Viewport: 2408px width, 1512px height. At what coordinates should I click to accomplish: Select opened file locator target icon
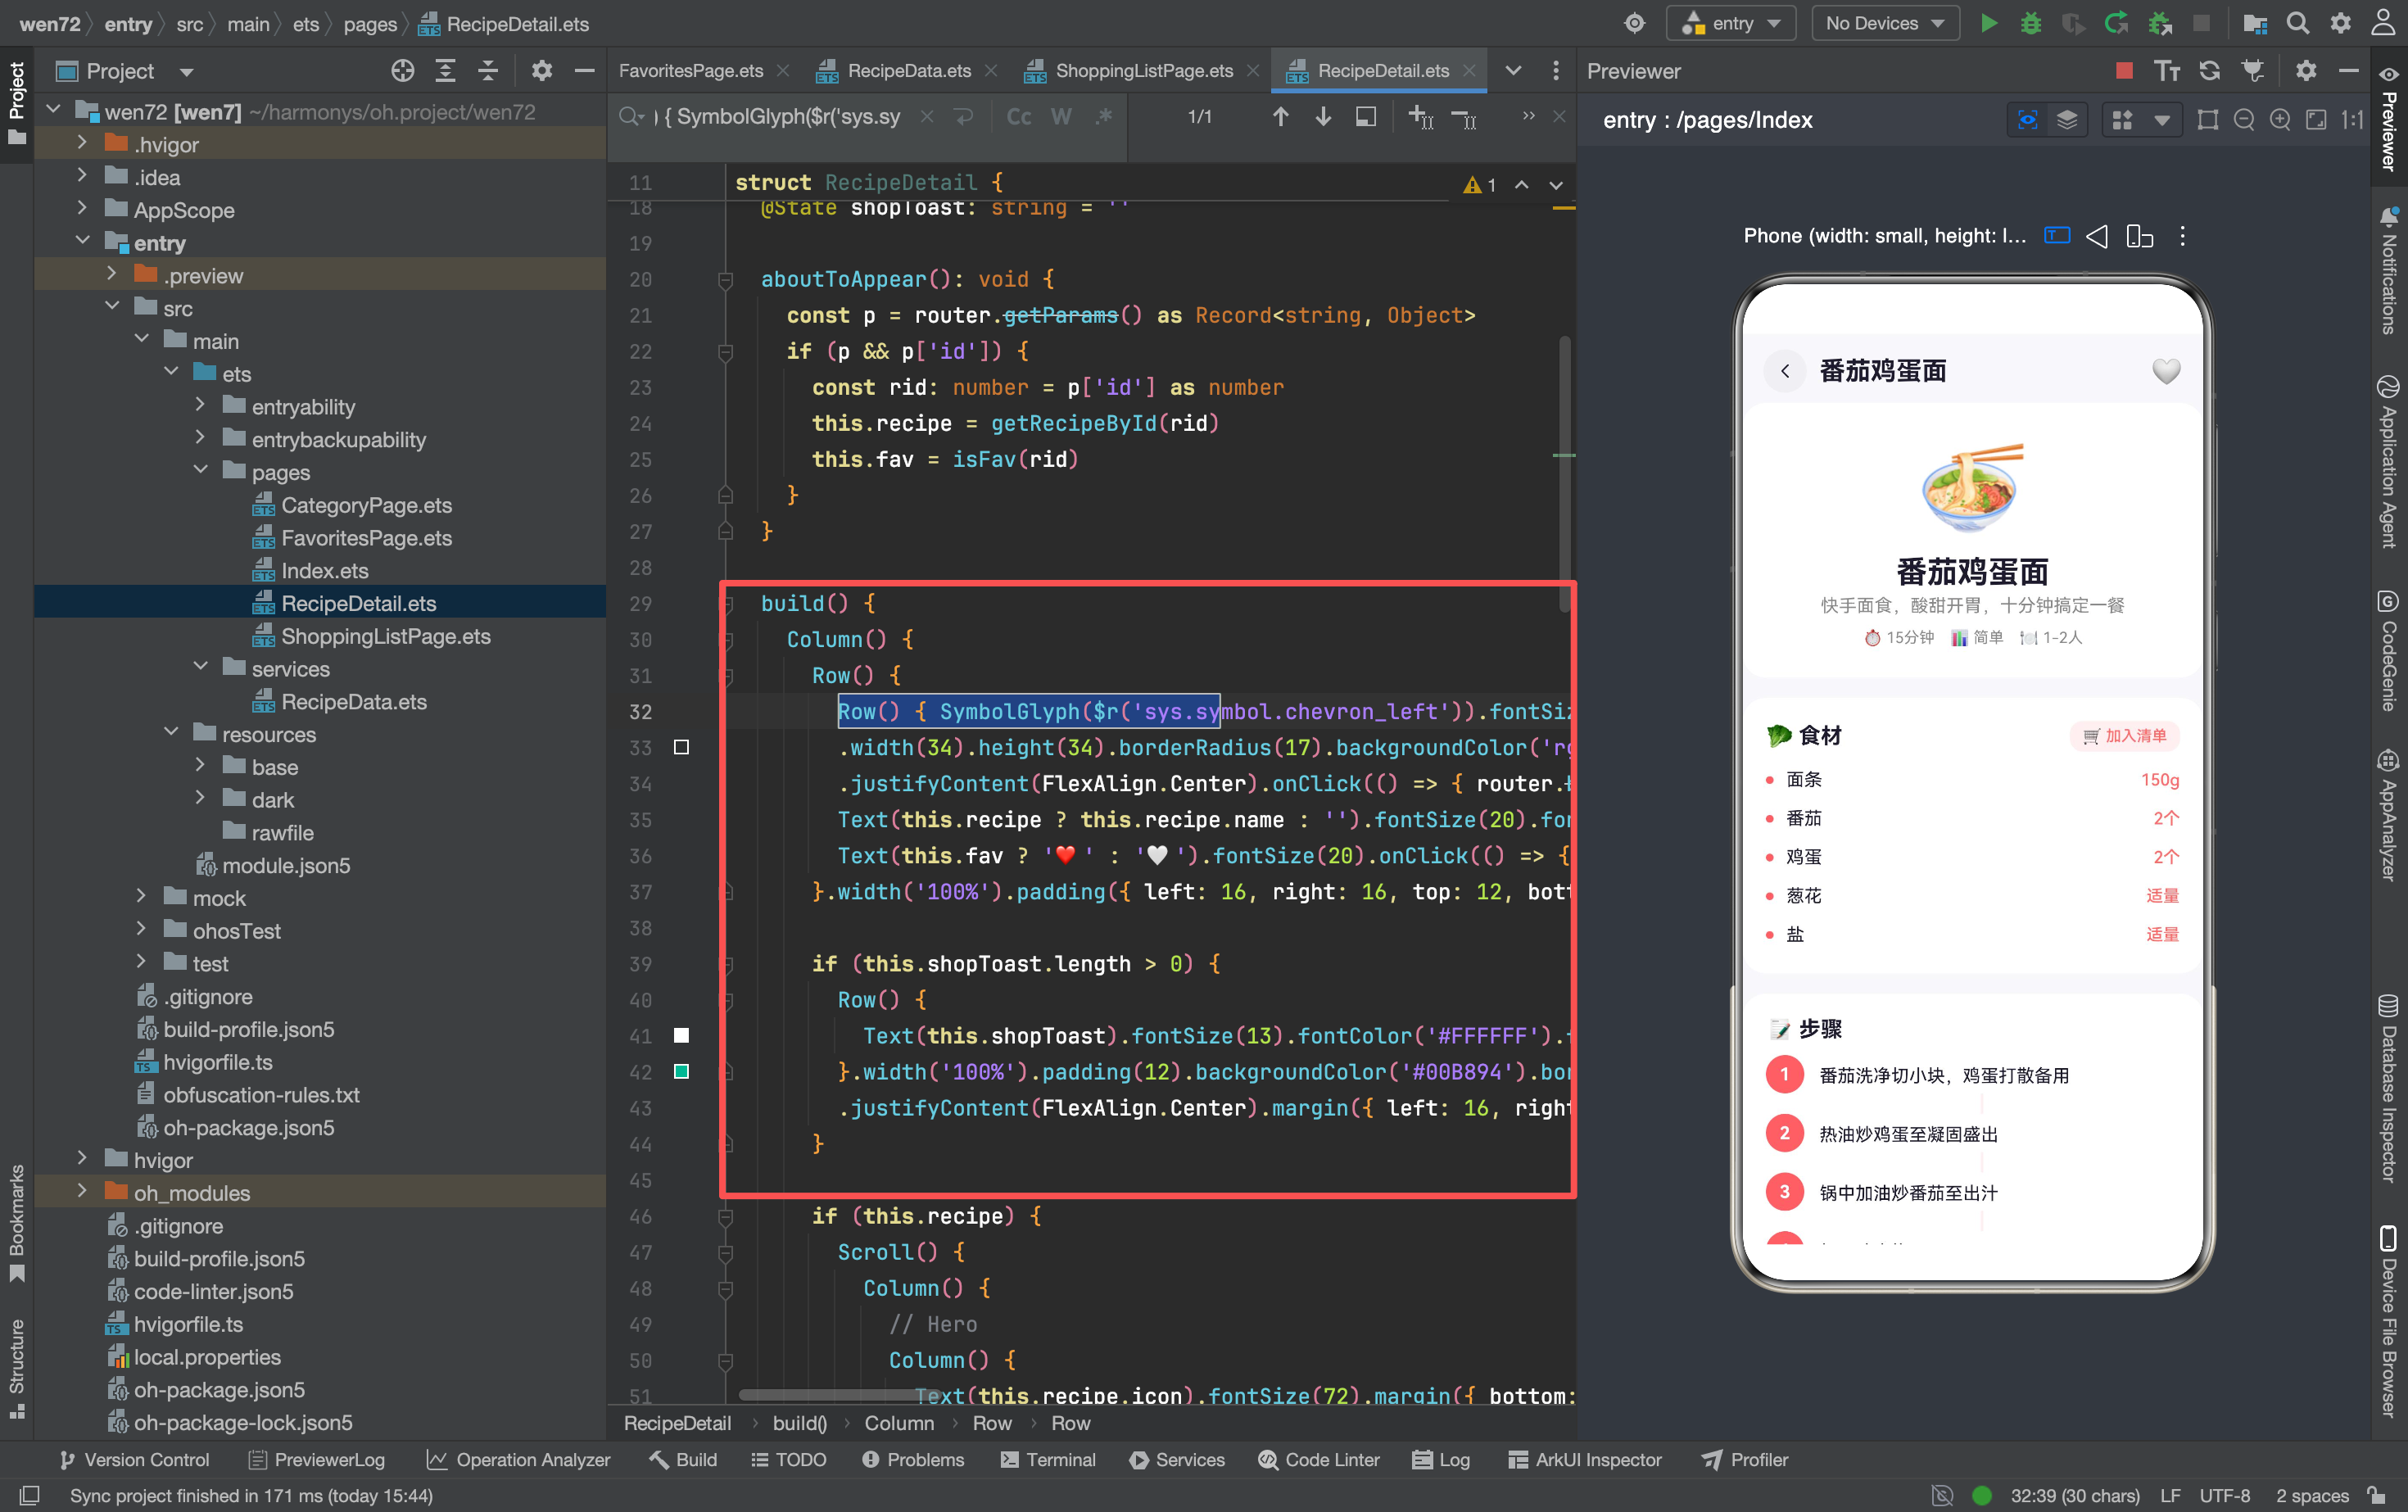point(402,71)
